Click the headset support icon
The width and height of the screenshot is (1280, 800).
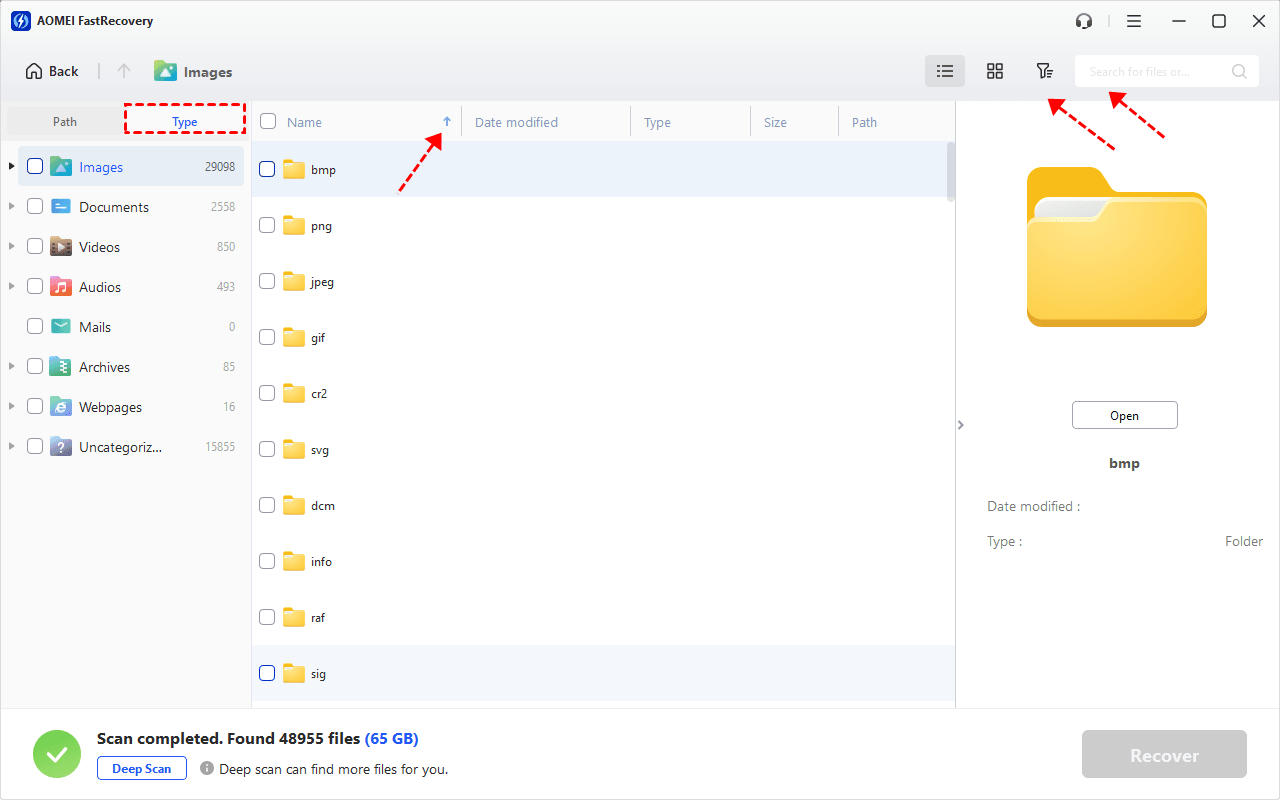coord(1084,21)
